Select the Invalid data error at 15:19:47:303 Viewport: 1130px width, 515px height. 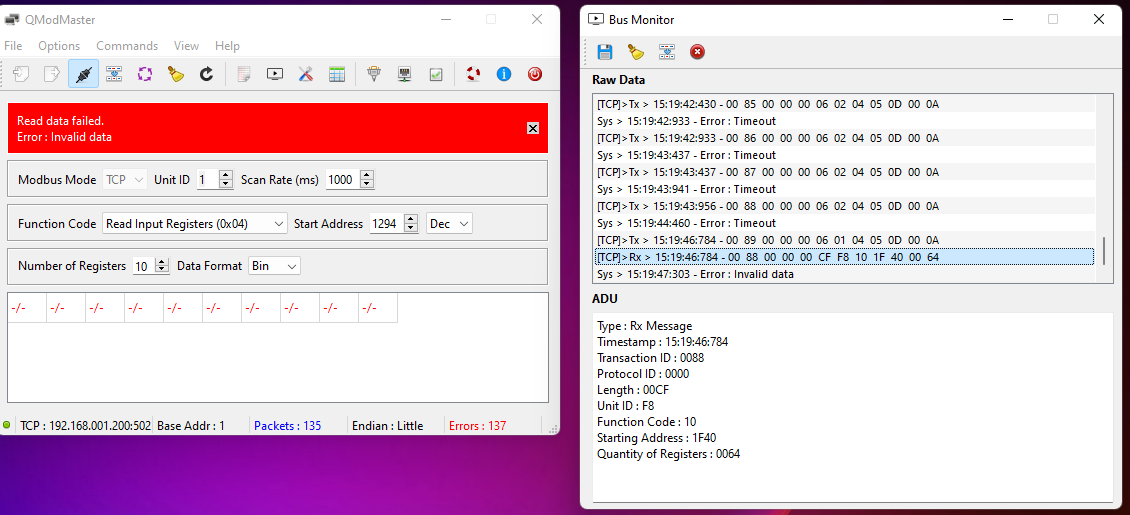point(845,274)
